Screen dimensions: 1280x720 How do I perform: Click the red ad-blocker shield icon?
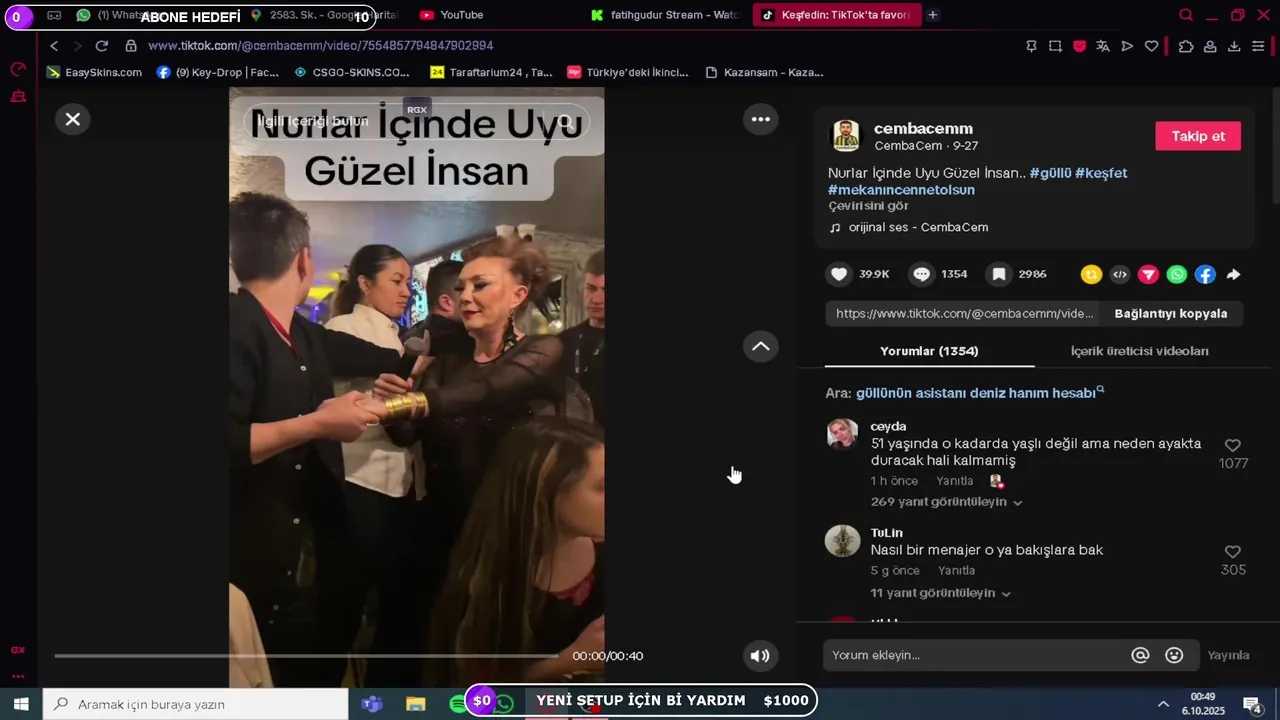(x=1079, y=46)
